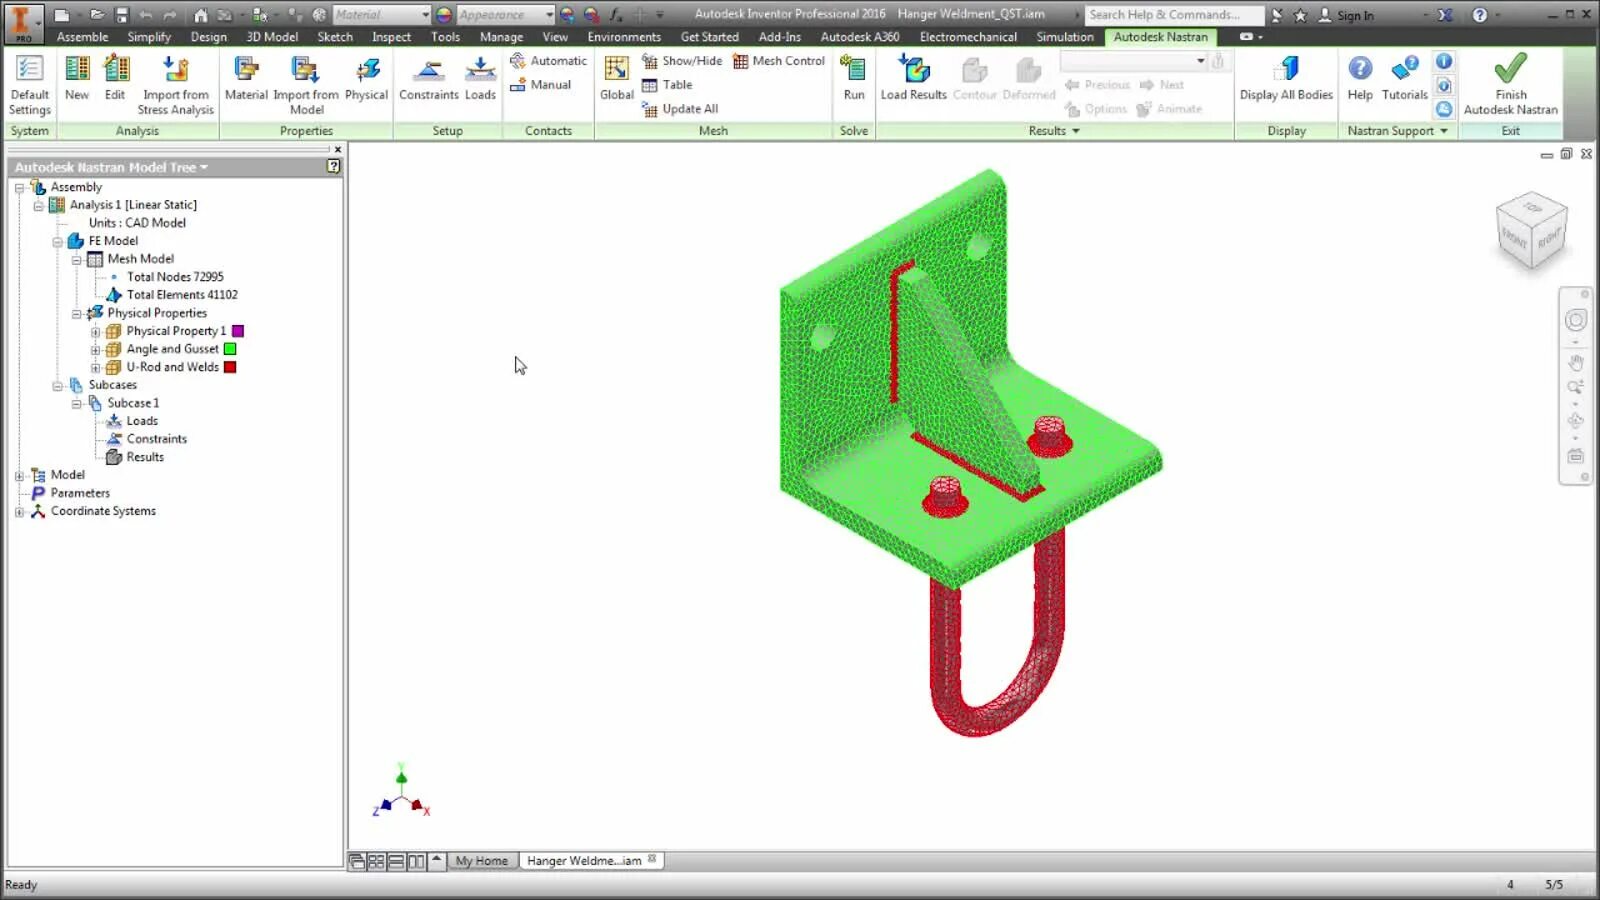Open the Simulation ribbon tab
Screen dimensions: 1600x900
click(1065, 37)
